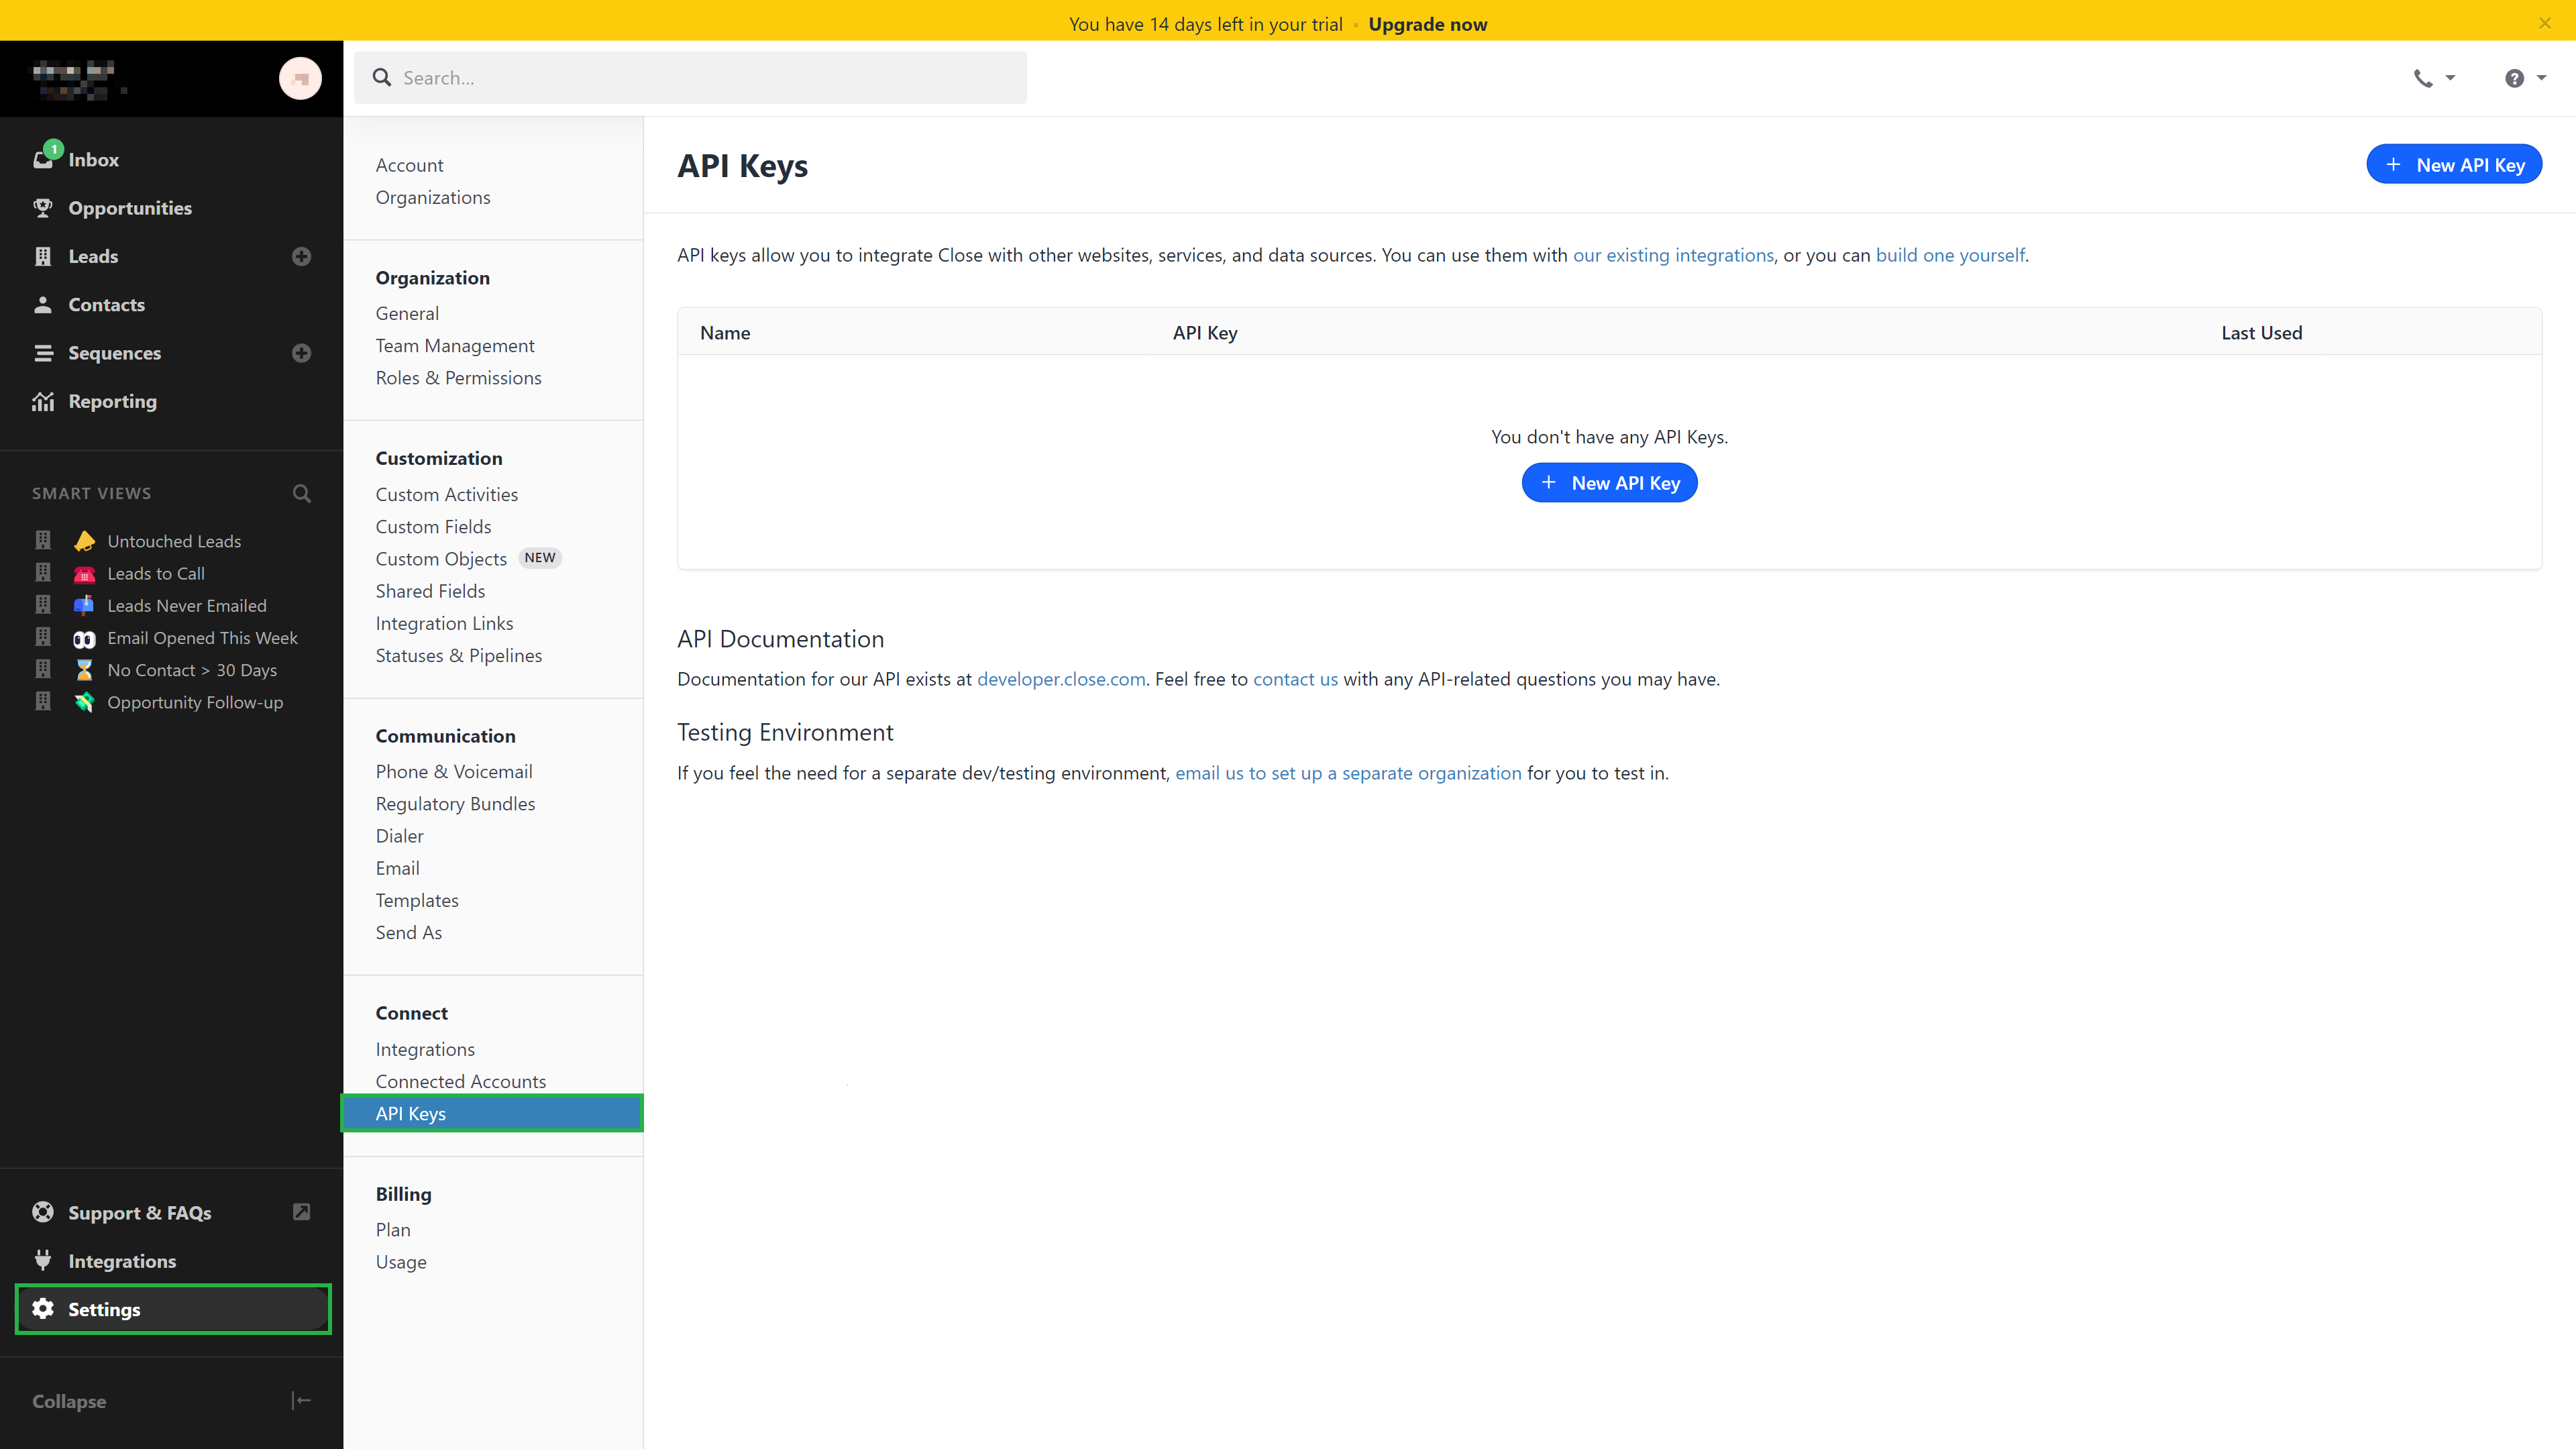
Task: Open developer.close.com documentation link
Action: [x=1061, y=679]
